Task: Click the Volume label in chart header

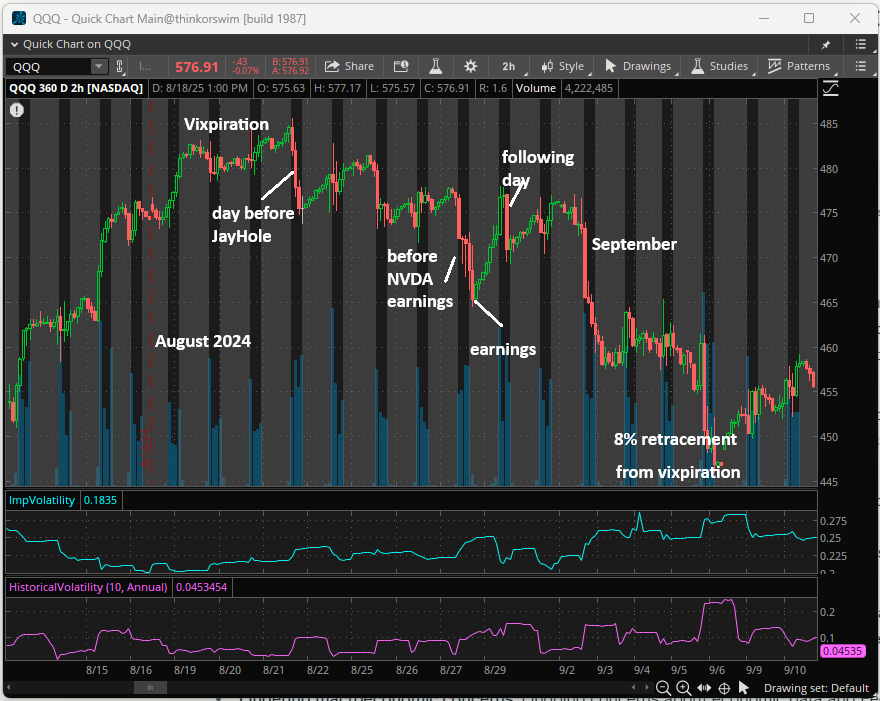Action: coord(535,88)
